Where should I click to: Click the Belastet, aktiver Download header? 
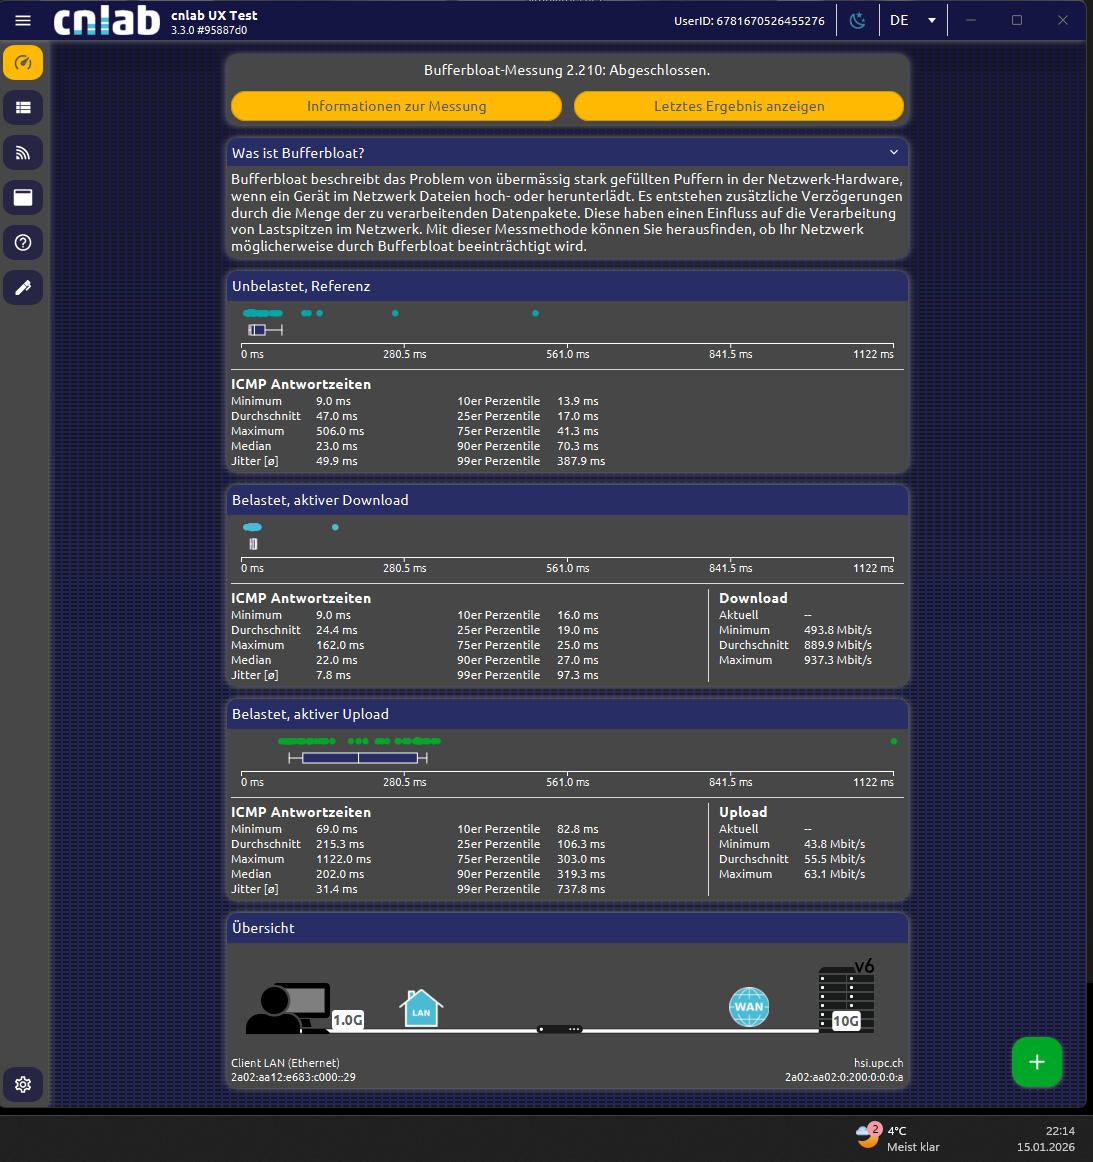pyautogui.click(x=568, y=500)
